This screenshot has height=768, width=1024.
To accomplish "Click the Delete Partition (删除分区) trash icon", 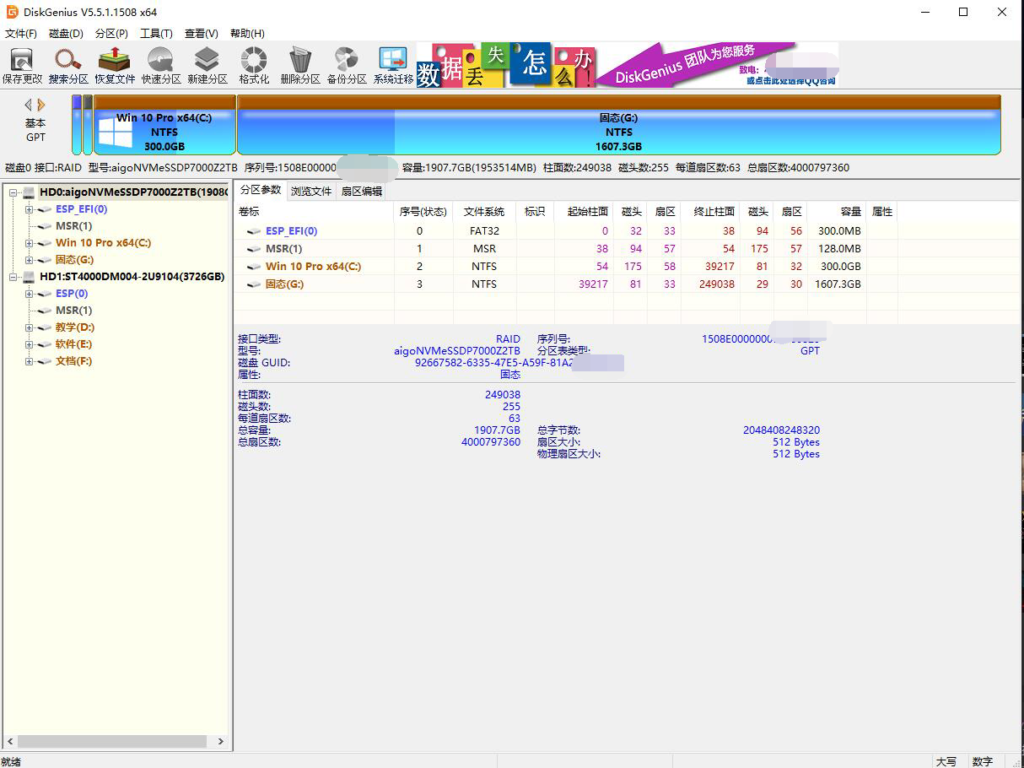I will coord(300,65).
